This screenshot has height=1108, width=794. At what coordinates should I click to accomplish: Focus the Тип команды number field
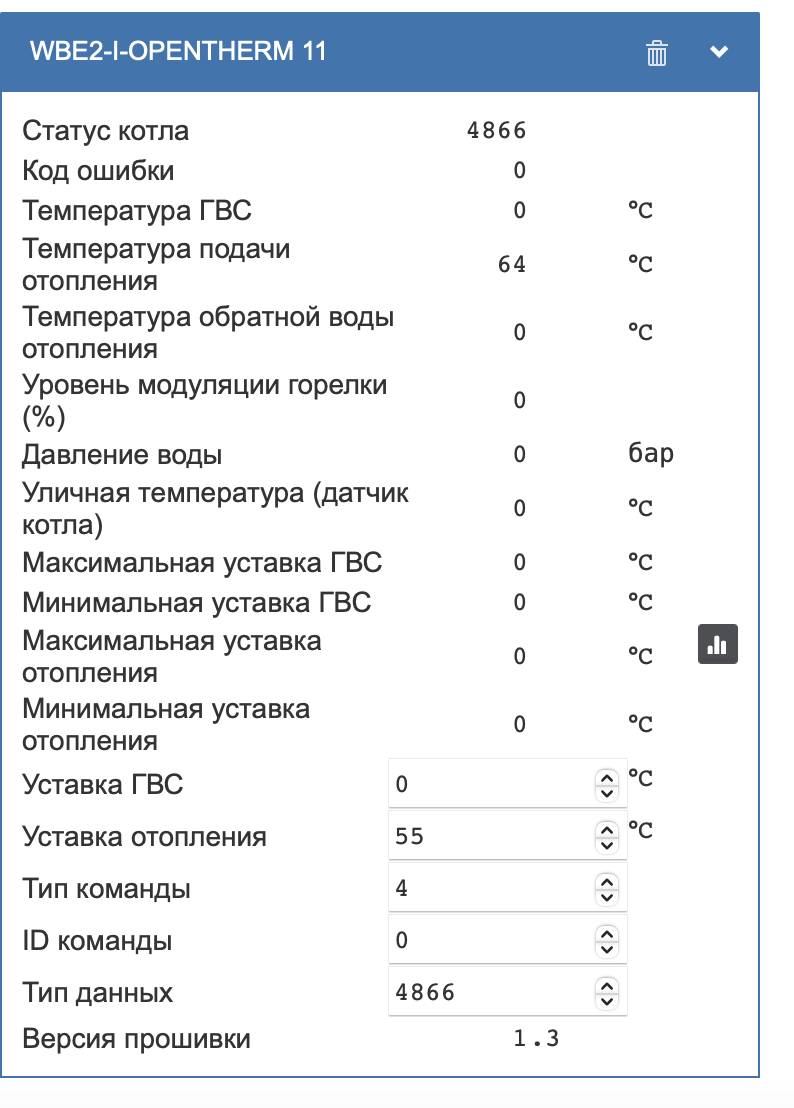(507, 888)
